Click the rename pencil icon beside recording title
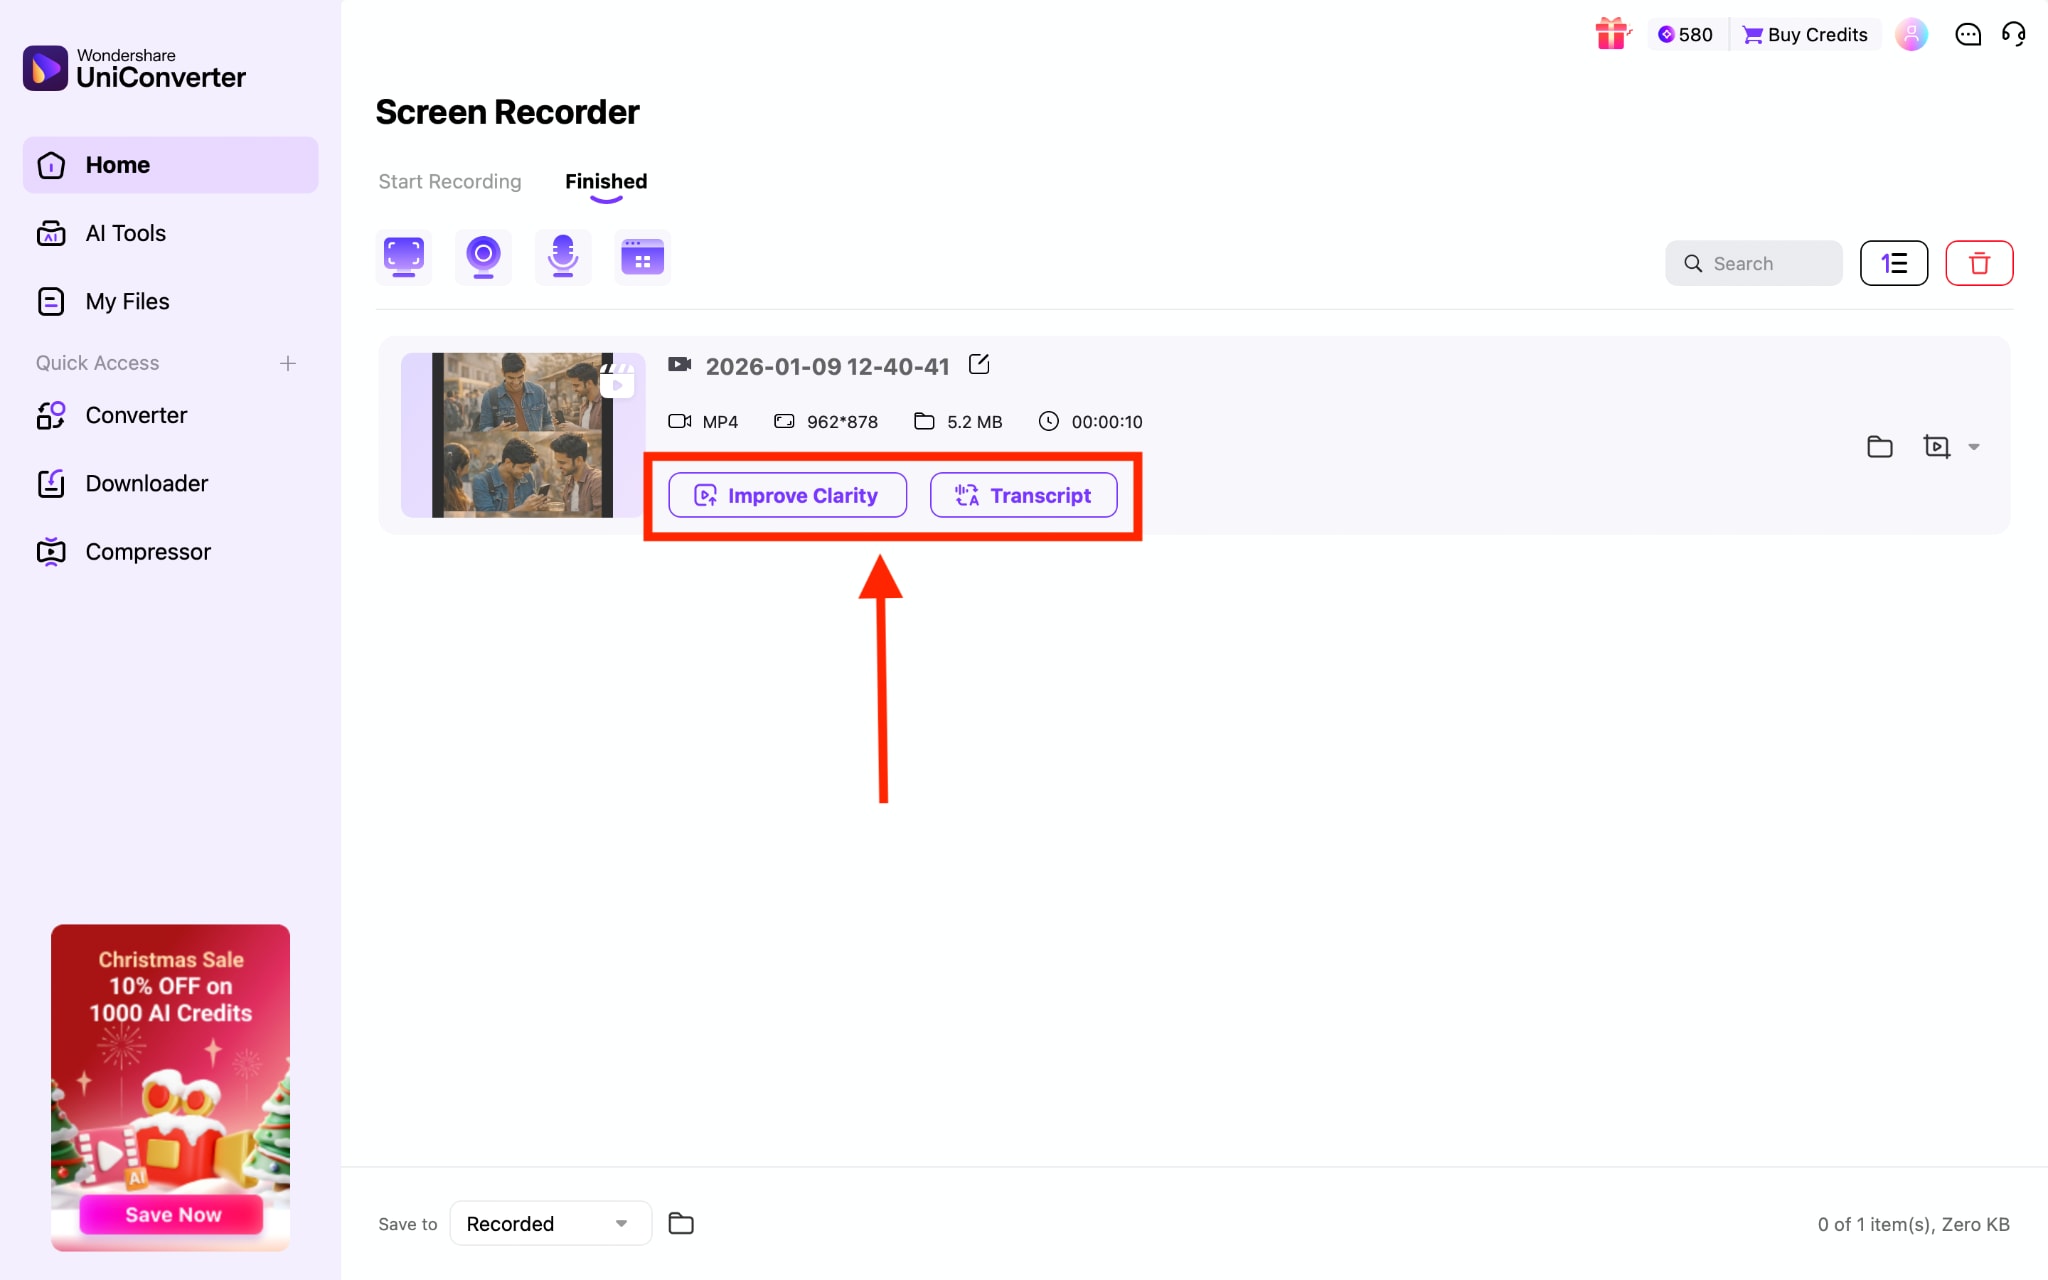 [979, 365]
